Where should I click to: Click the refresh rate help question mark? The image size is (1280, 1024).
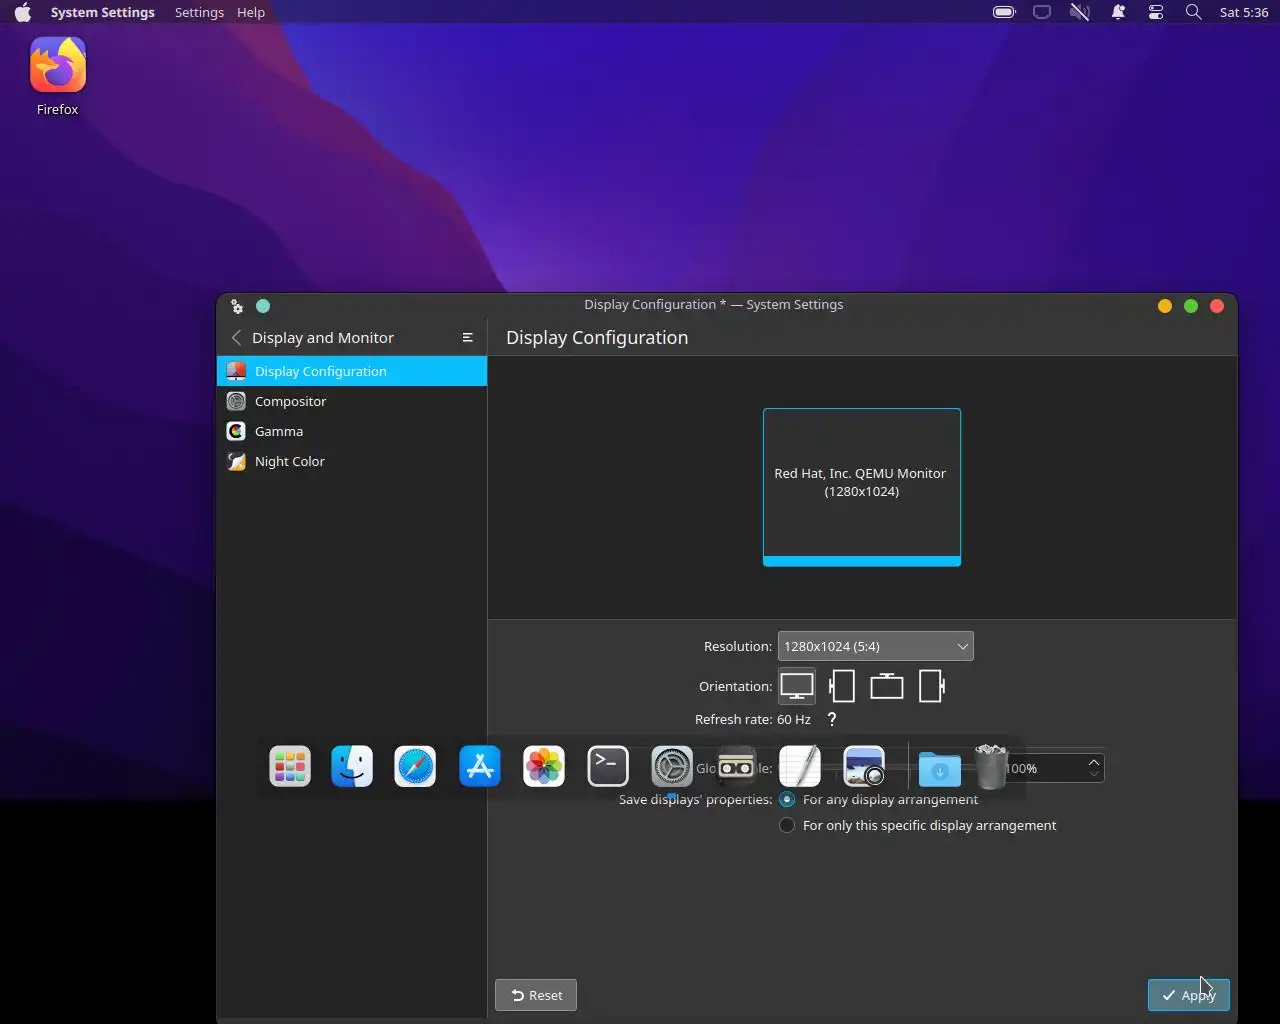pyautogui.click(x=831, y=719)
